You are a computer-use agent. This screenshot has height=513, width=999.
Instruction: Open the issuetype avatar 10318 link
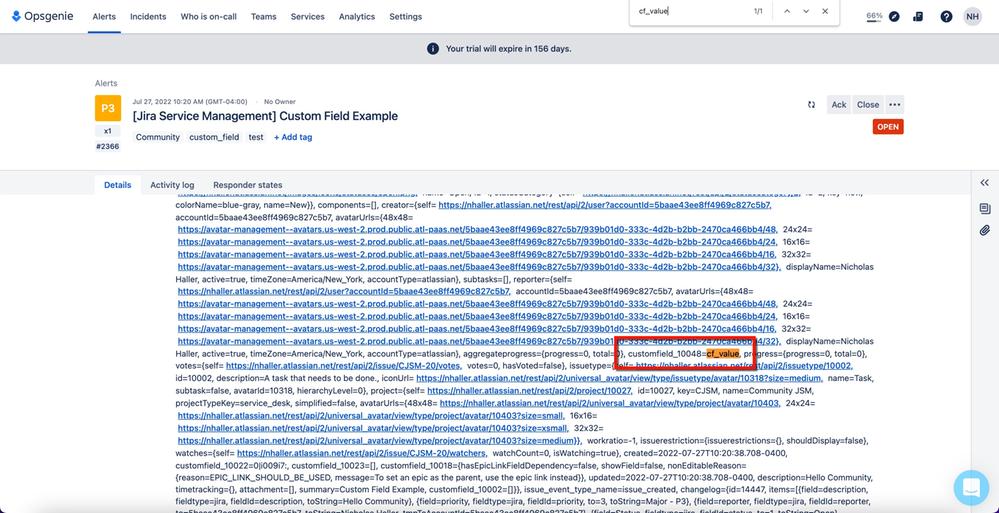620,379
